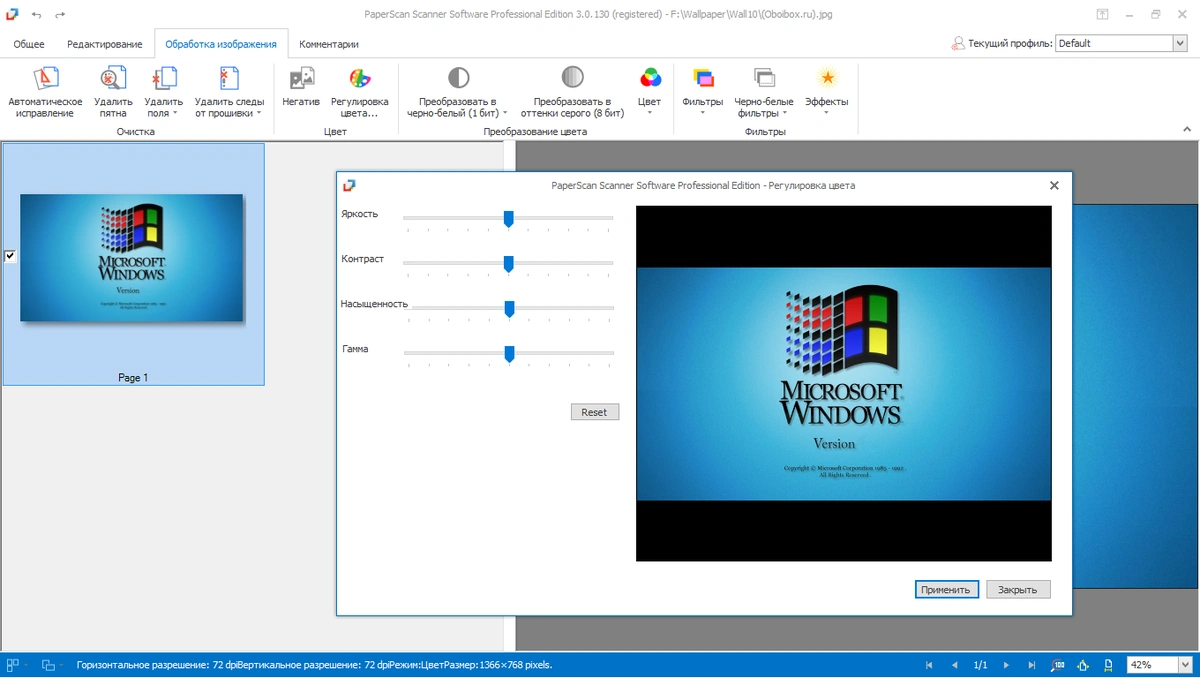This screenshot has width=1200, height=678.
Task: Click Применить button
Action: (946, 590)
